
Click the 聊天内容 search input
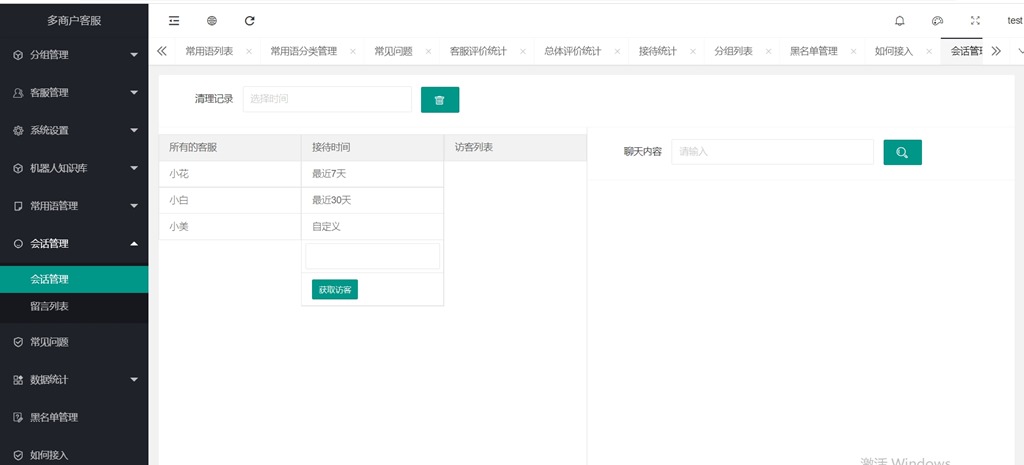pyautogui.click(x=772, y=152)
